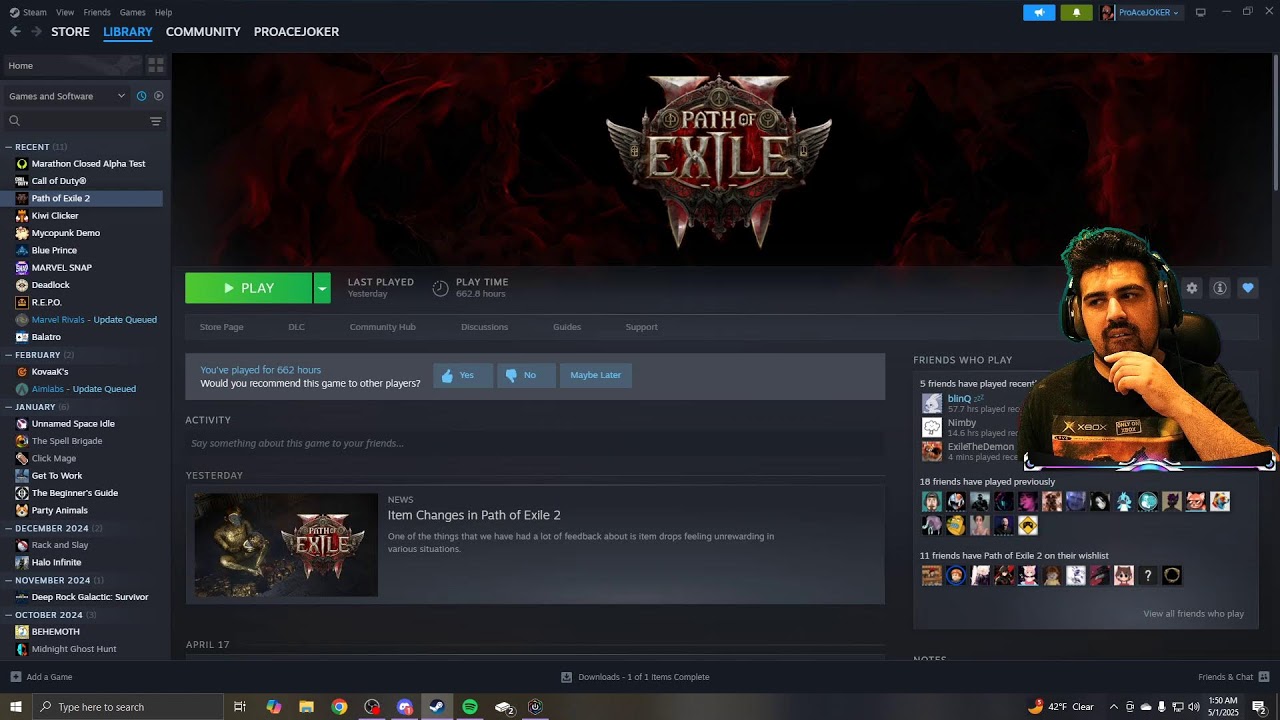The image size is (1280, 720).
Task: Collapse October 2024 section
Action: coord(10,615)
